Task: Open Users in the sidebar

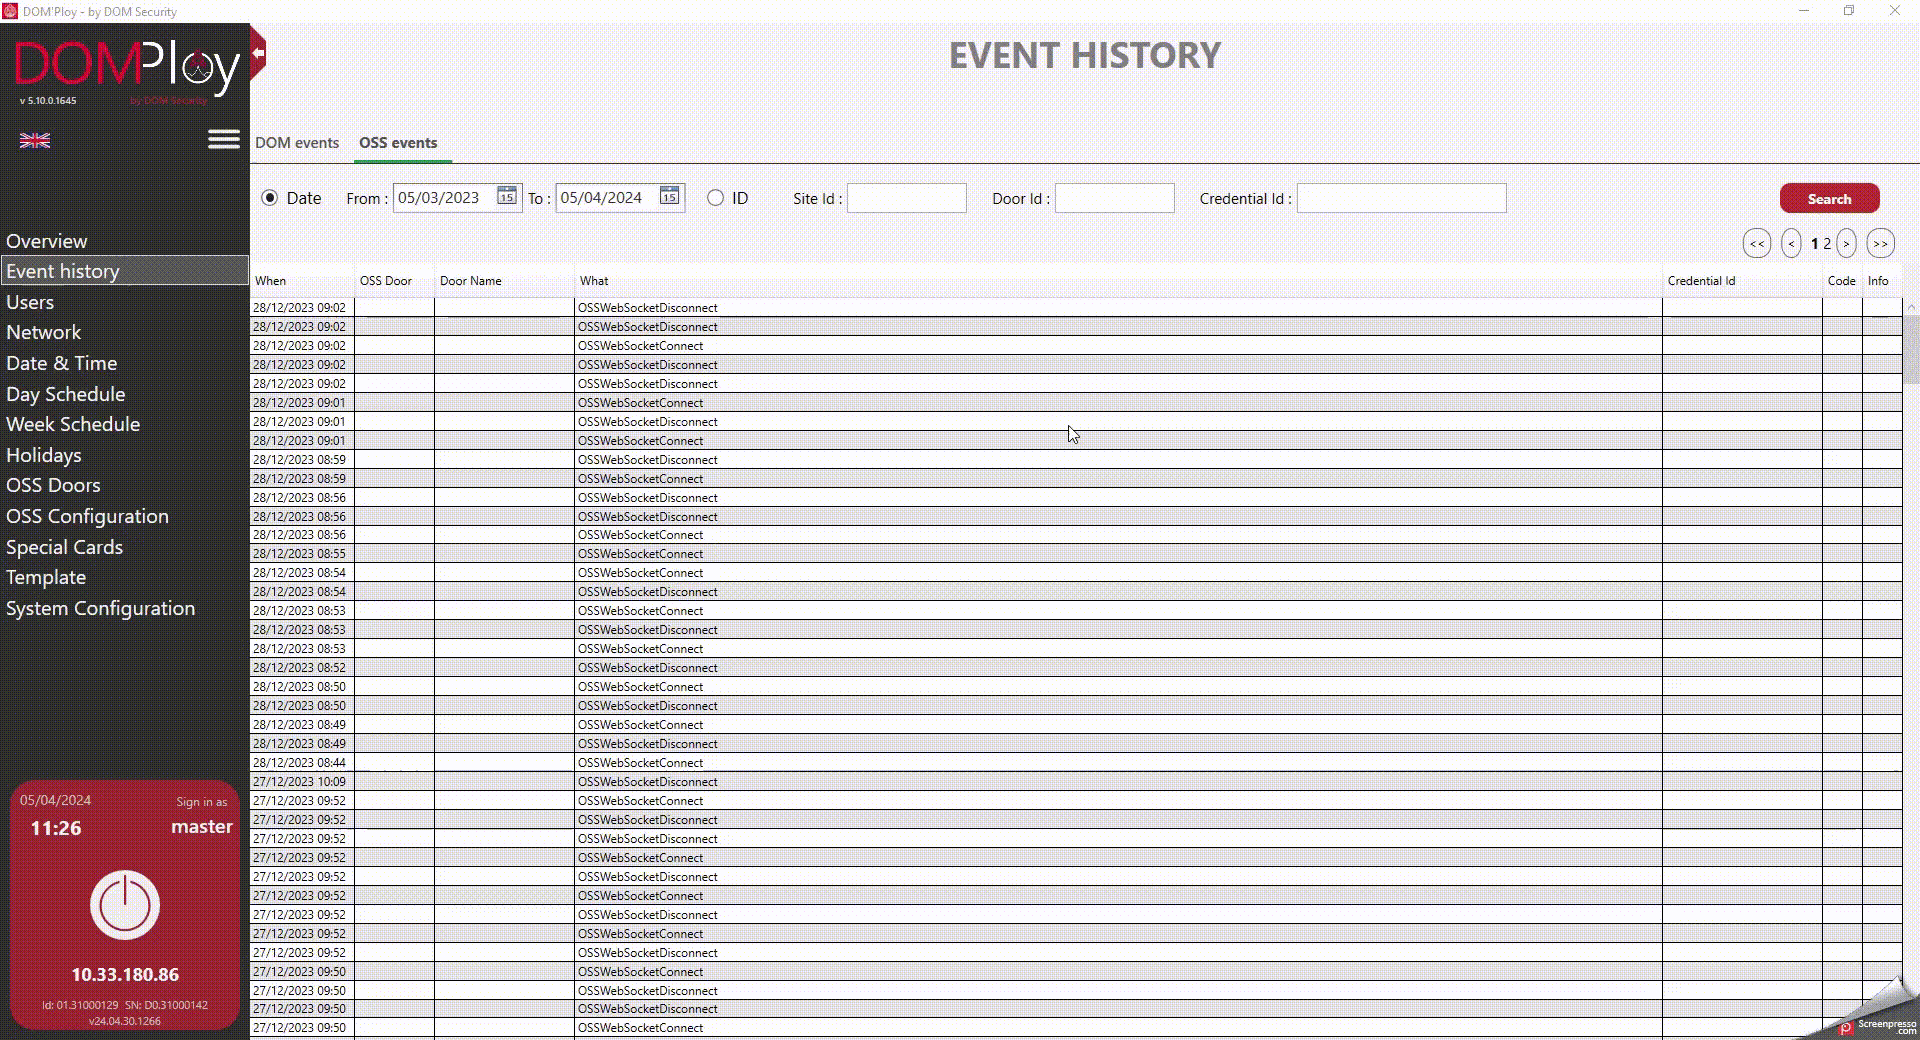Action: click(30, 302)
